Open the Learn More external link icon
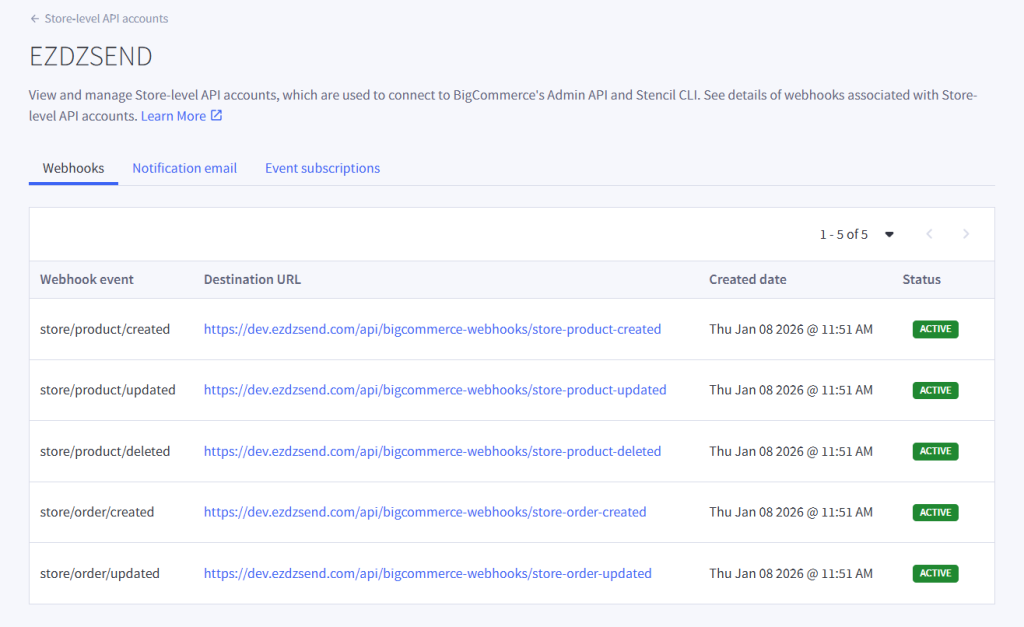1024x627 pixels. click(x=216, y=116)
